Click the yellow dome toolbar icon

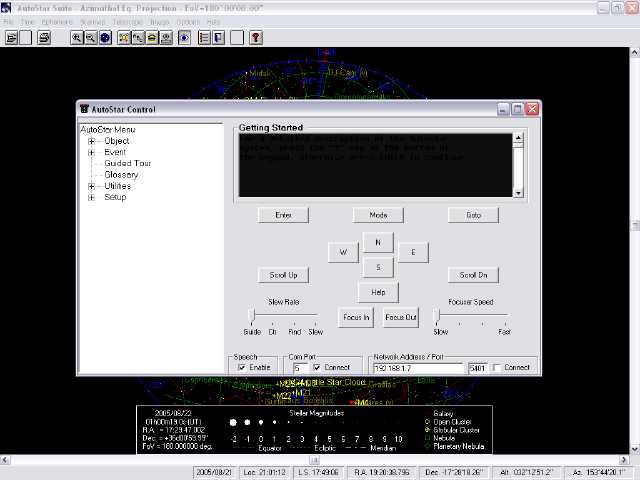[152, 38]
